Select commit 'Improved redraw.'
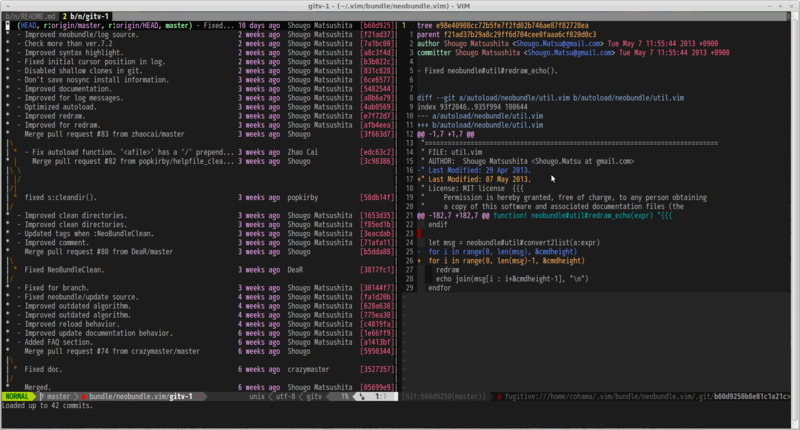 (x=200, y=116)
